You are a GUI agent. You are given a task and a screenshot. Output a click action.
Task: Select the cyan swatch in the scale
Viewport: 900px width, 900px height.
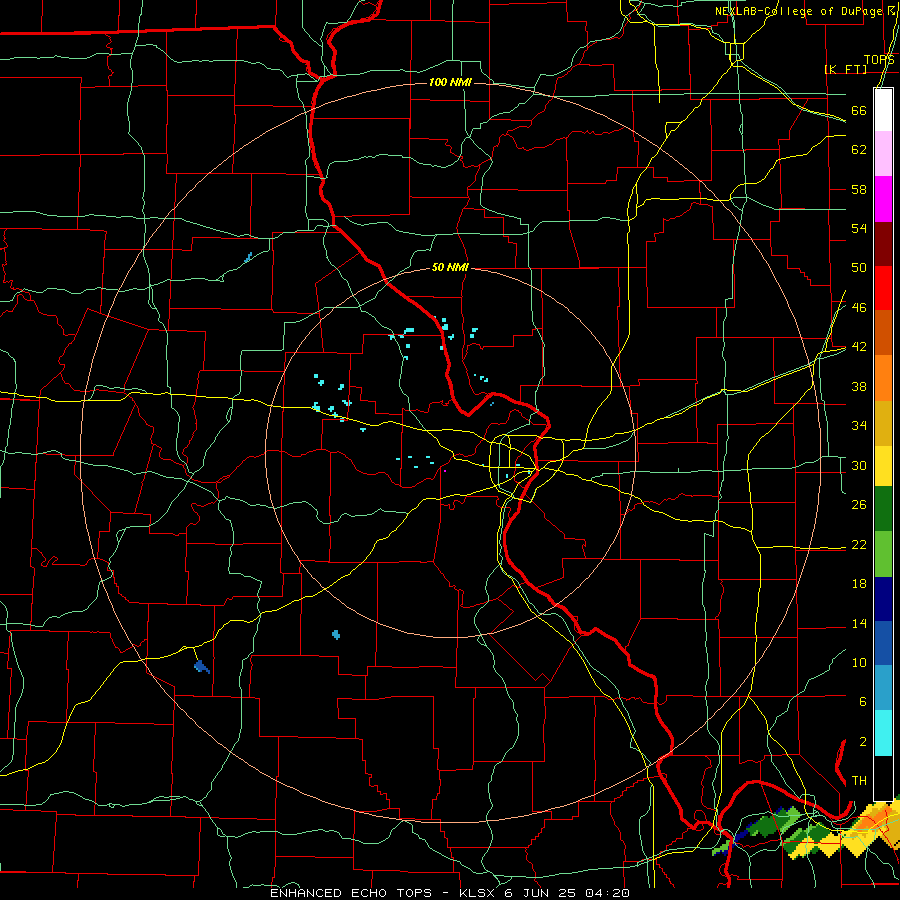883,733
